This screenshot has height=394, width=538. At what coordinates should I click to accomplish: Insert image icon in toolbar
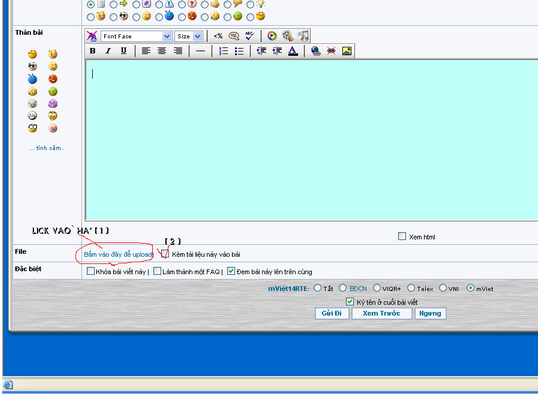click(347, 51)
